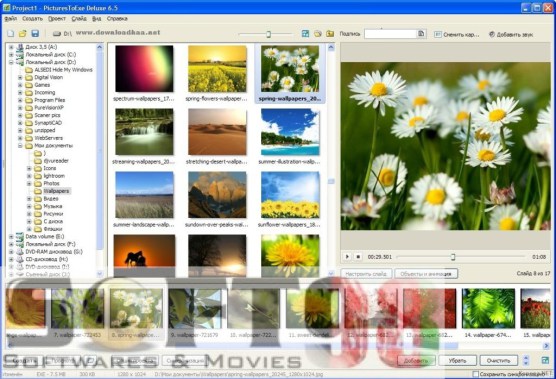Viewport: 556px width, 379px height.
Task: Expand the Games folder node
Action: [20, 85]
